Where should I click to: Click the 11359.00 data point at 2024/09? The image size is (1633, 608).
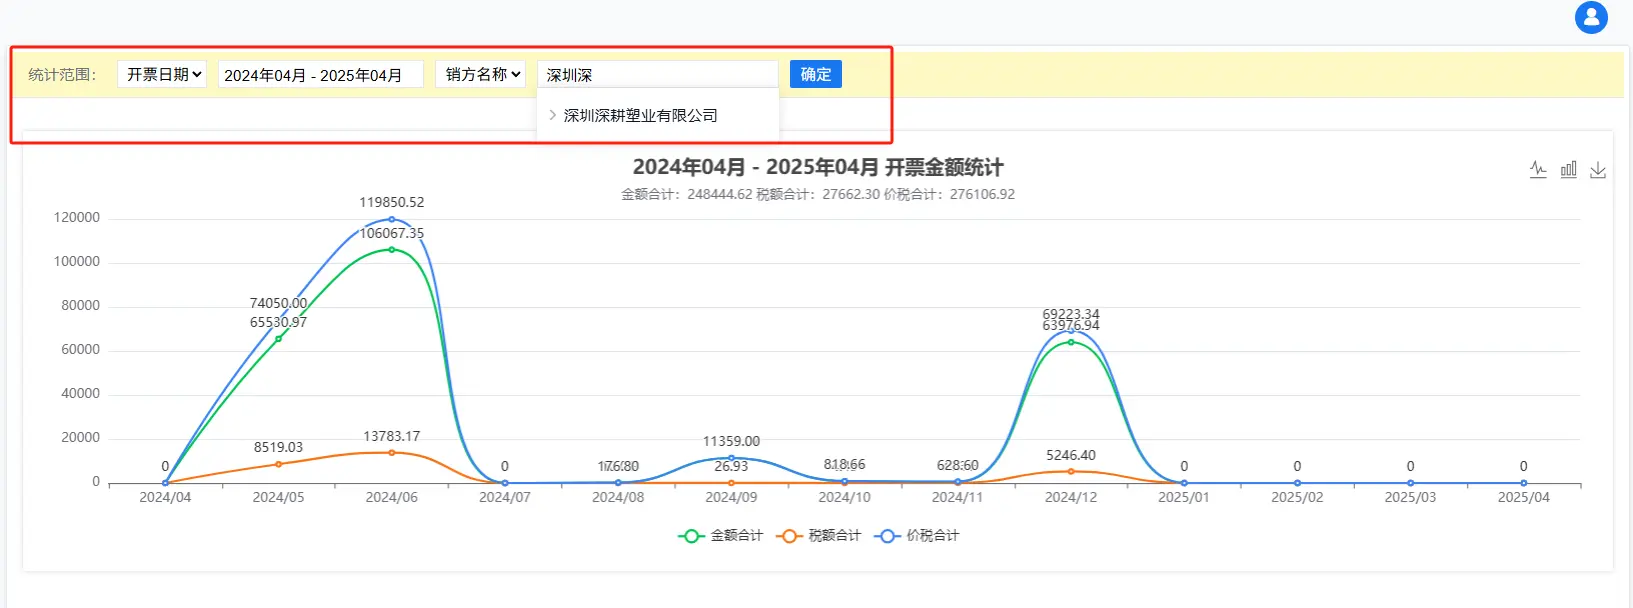point(731,458)
